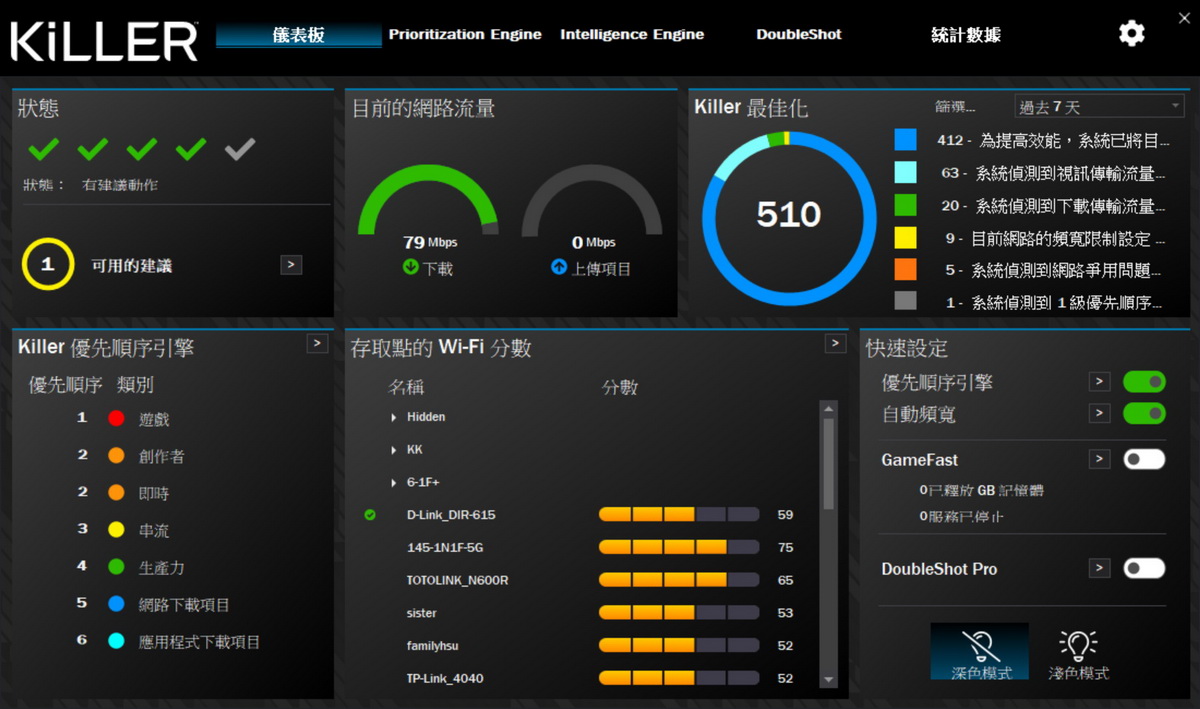Open the 過去 7 天 filter dropdown
The height and width of the screenshot is (709, 1200).
click(1098, 107)
